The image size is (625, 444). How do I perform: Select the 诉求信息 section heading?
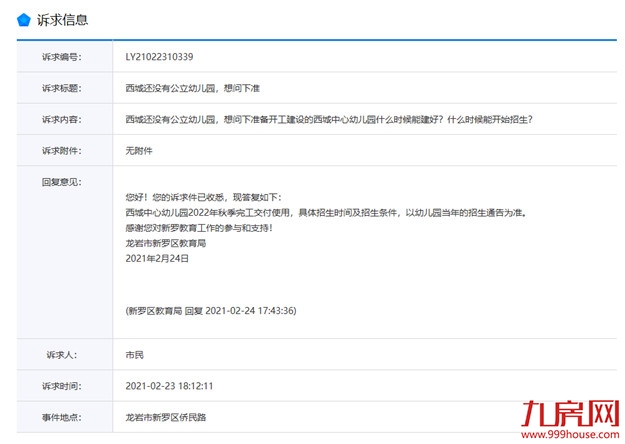[x=63, y=20]
